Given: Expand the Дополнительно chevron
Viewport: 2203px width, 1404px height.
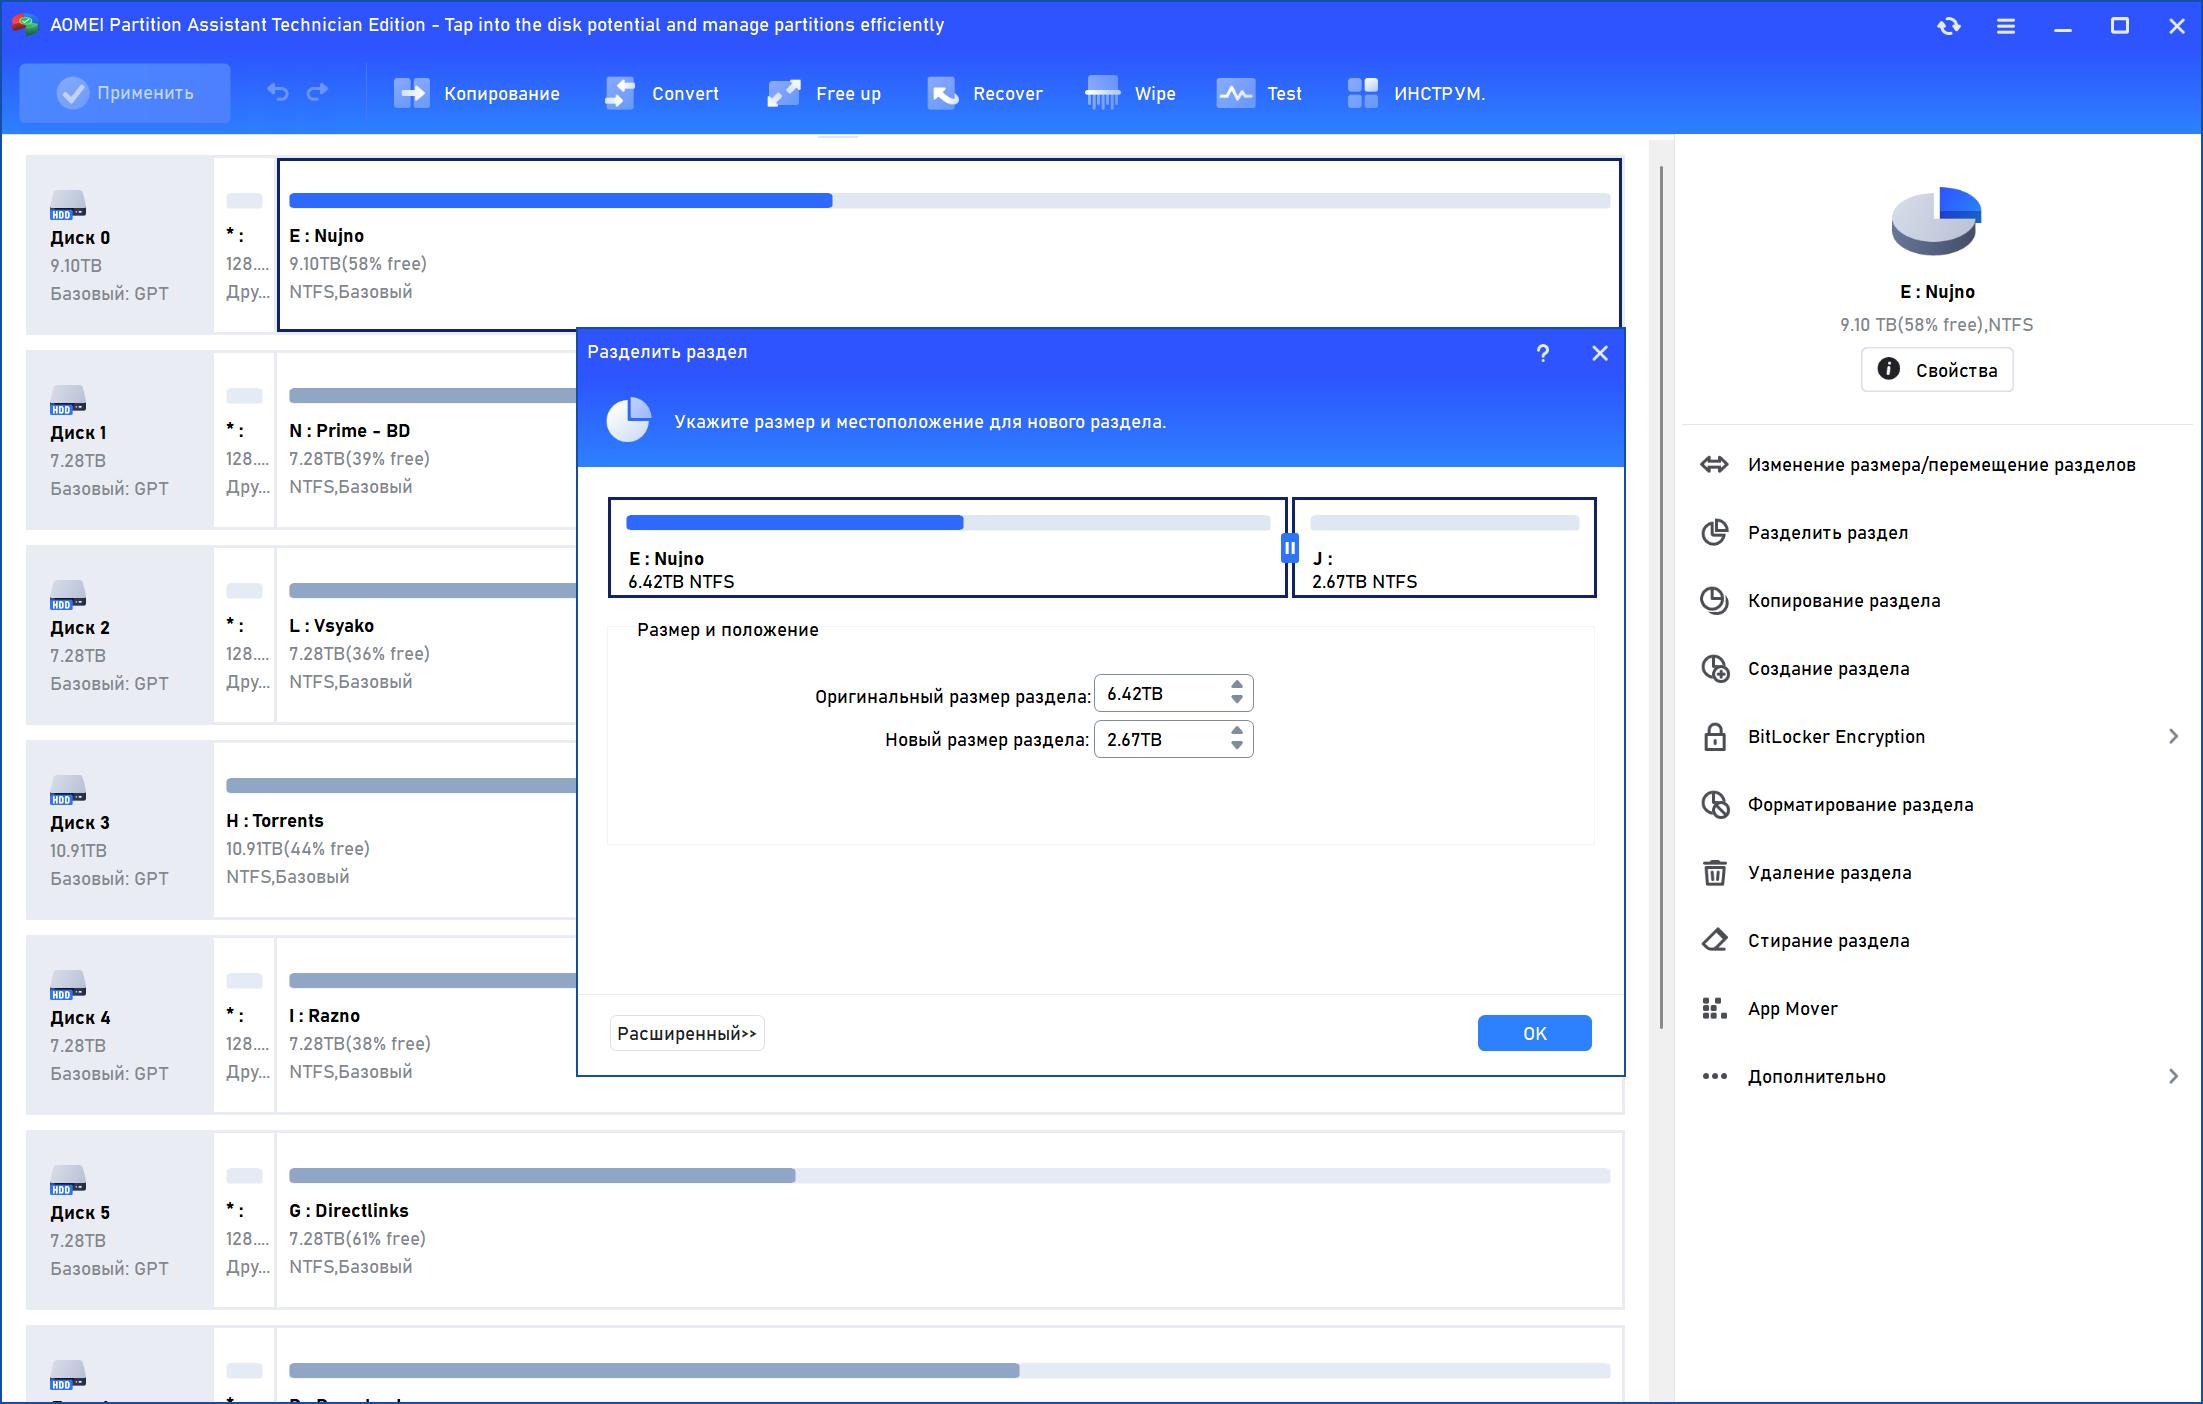Looking at the screenshot, I should coord(2173,1077).
